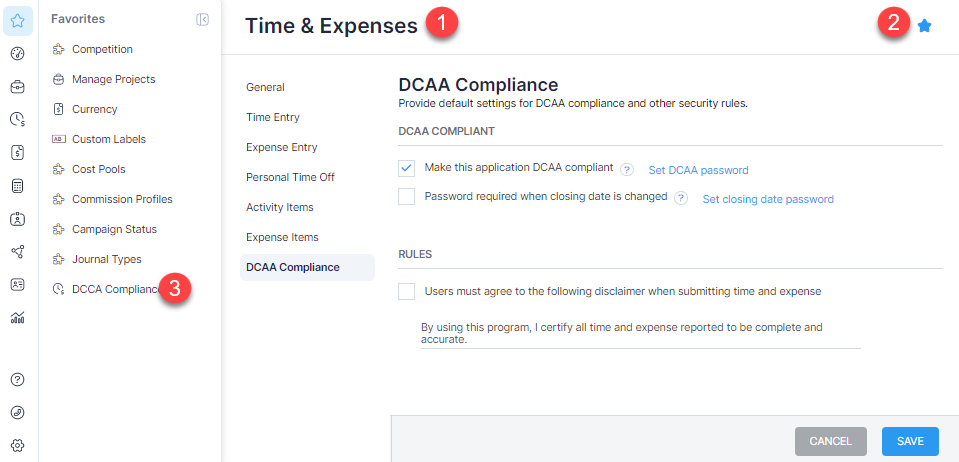Switch to the General settings tab
Viewport: 959px width, 462px height.
(265, 87)
